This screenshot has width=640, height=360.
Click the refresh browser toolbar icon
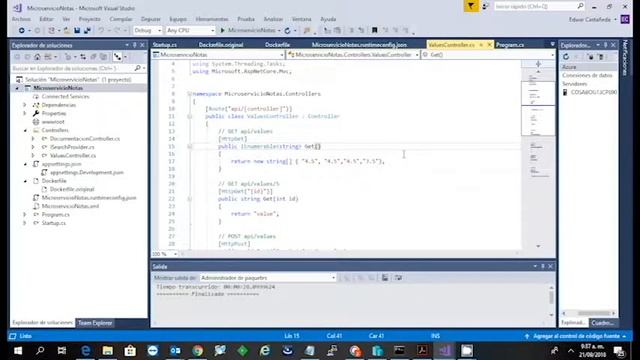288,31
